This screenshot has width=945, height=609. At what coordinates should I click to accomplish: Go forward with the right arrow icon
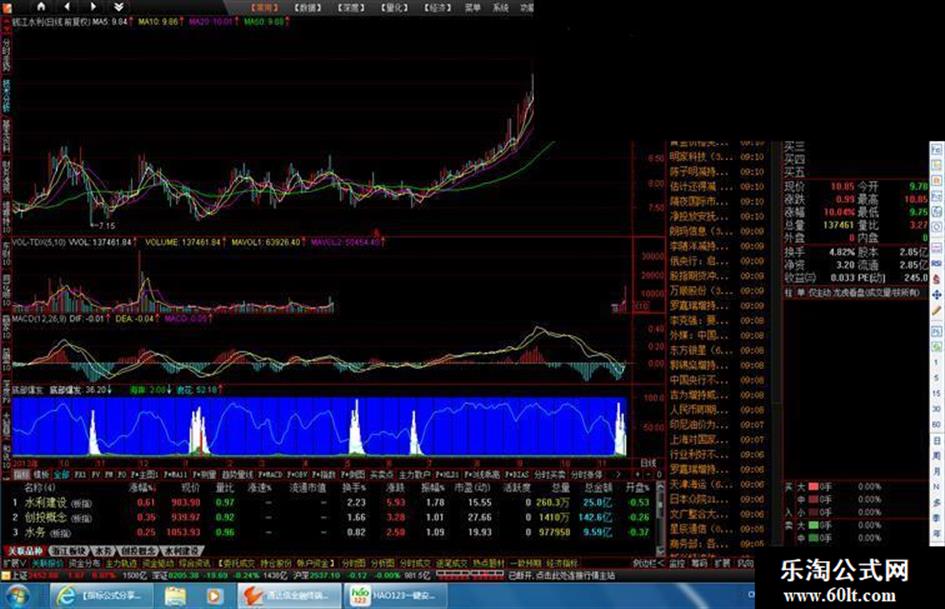pyautogui.click(x=93, y=7)
